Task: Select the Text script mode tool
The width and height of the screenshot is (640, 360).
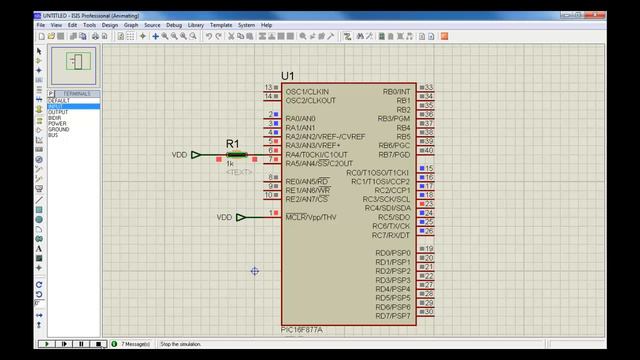Action: (39, 90)
